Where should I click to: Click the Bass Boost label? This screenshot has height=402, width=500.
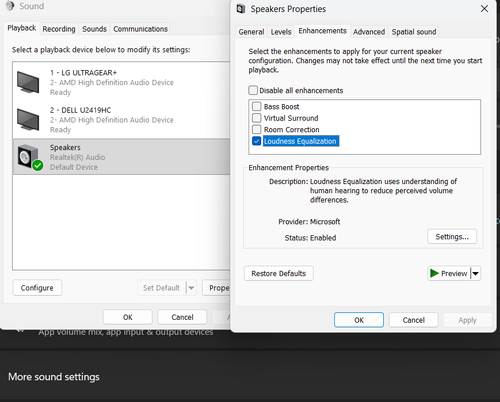[281, 107]
